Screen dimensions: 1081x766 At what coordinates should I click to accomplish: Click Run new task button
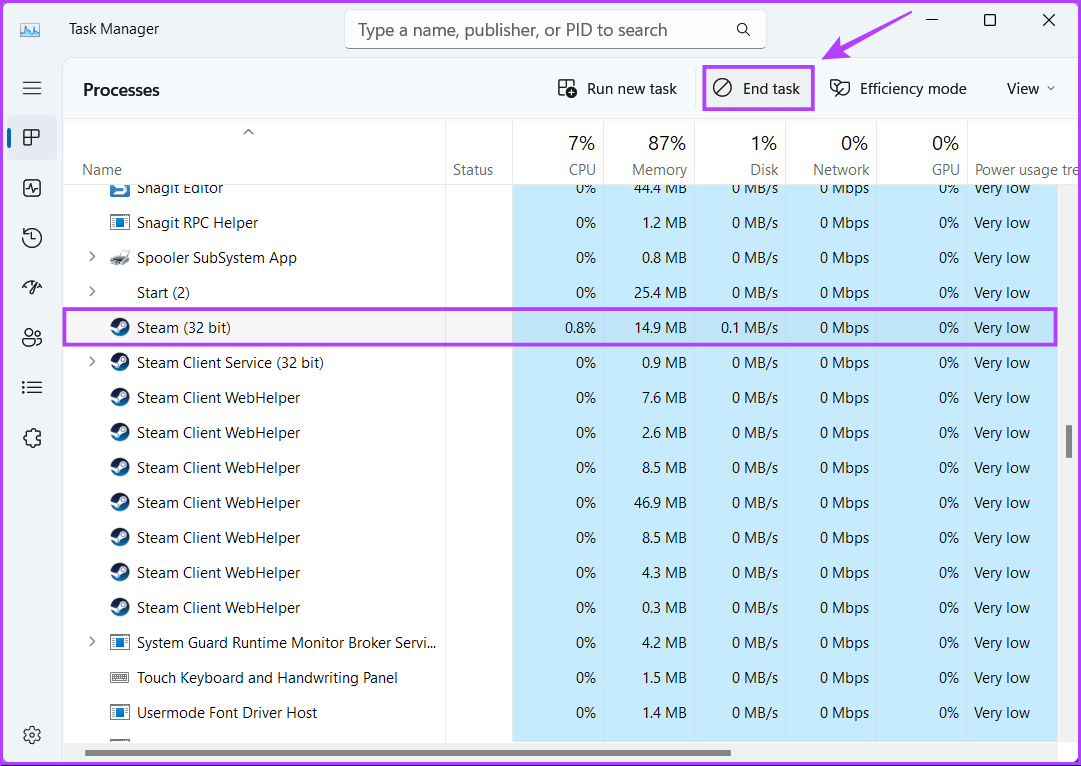617,89
